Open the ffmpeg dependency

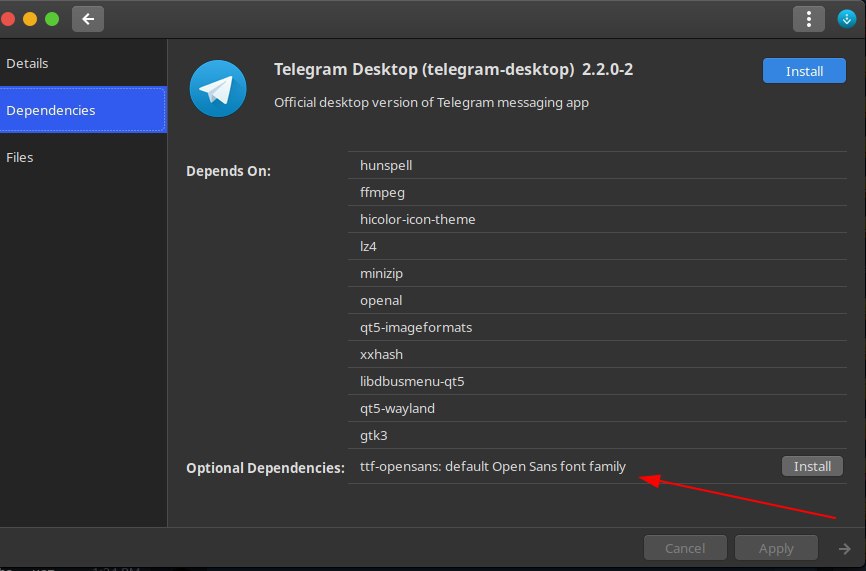[597, 192]
